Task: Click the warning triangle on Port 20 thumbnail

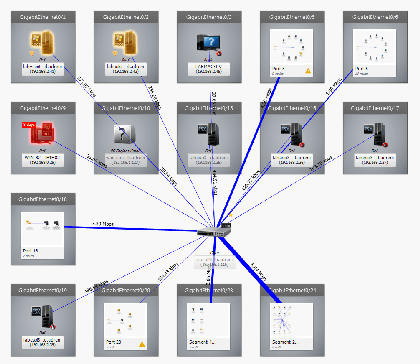Action: click(x=142, y=344)
